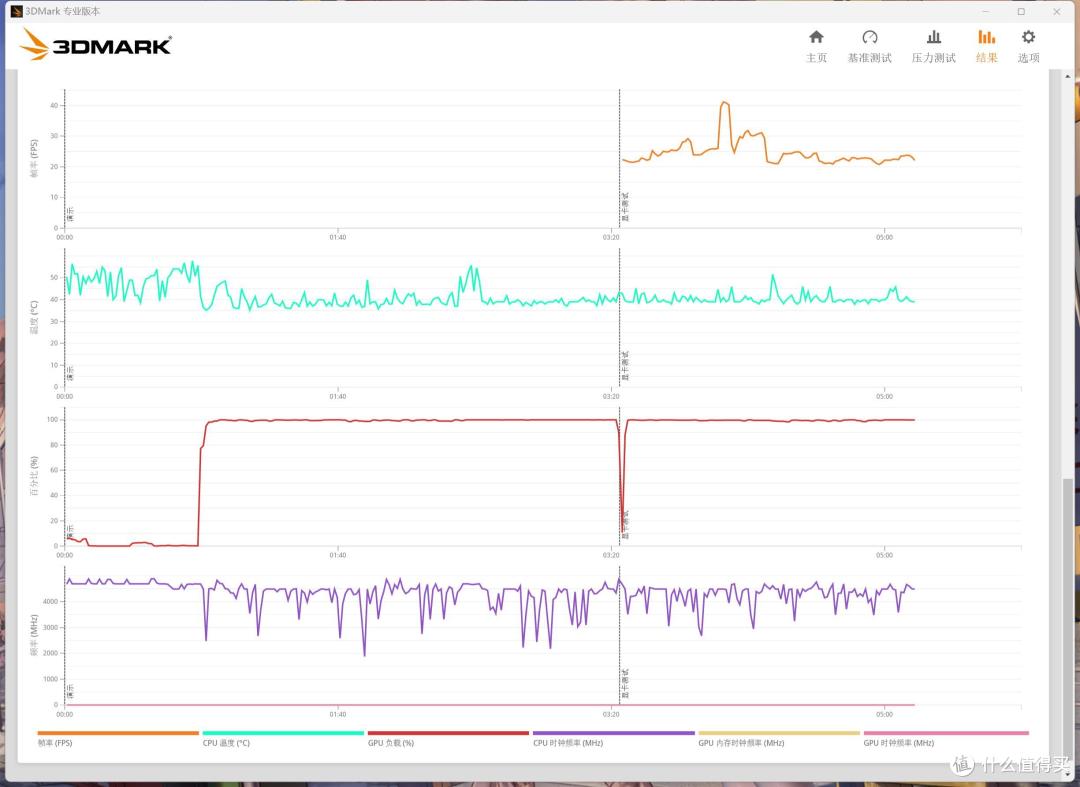This screenshot has width=1080, height=787.
Task: Toggle the CPU clock (CPU 时钟频率) legend
Action: click(568, 743)
